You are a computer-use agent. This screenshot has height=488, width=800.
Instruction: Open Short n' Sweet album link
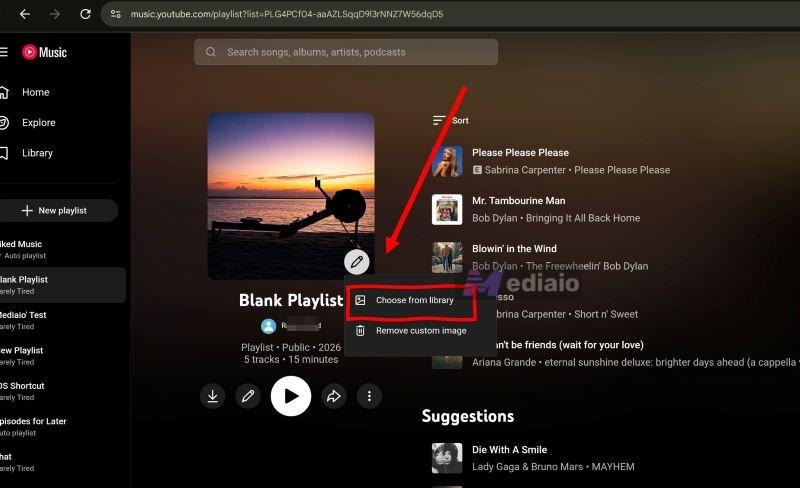[606, 314]
